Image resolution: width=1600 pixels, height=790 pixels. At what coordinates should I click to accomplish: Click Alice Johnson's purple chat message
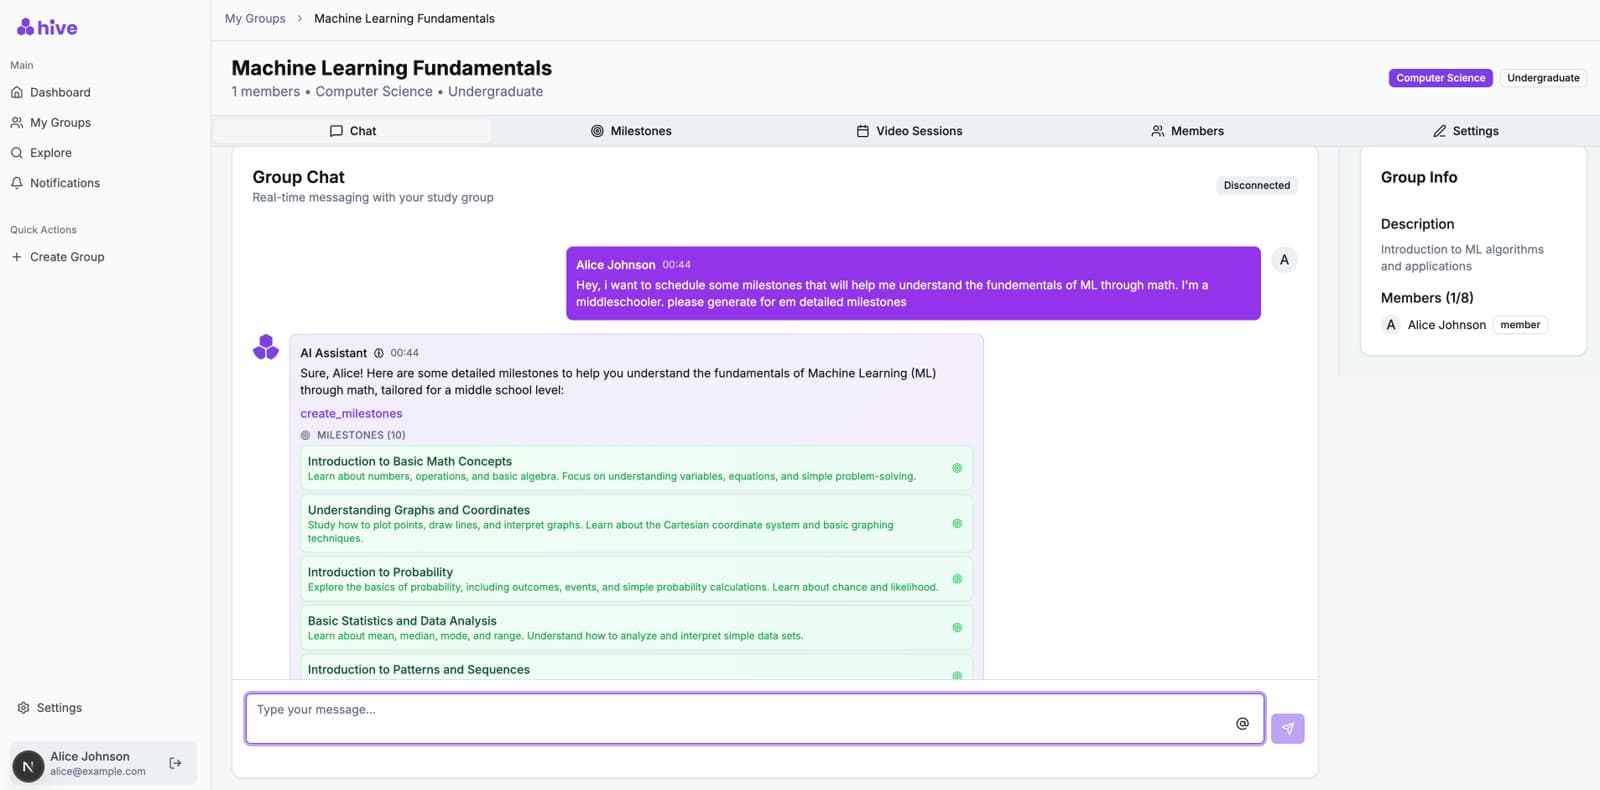pos(913,283)
